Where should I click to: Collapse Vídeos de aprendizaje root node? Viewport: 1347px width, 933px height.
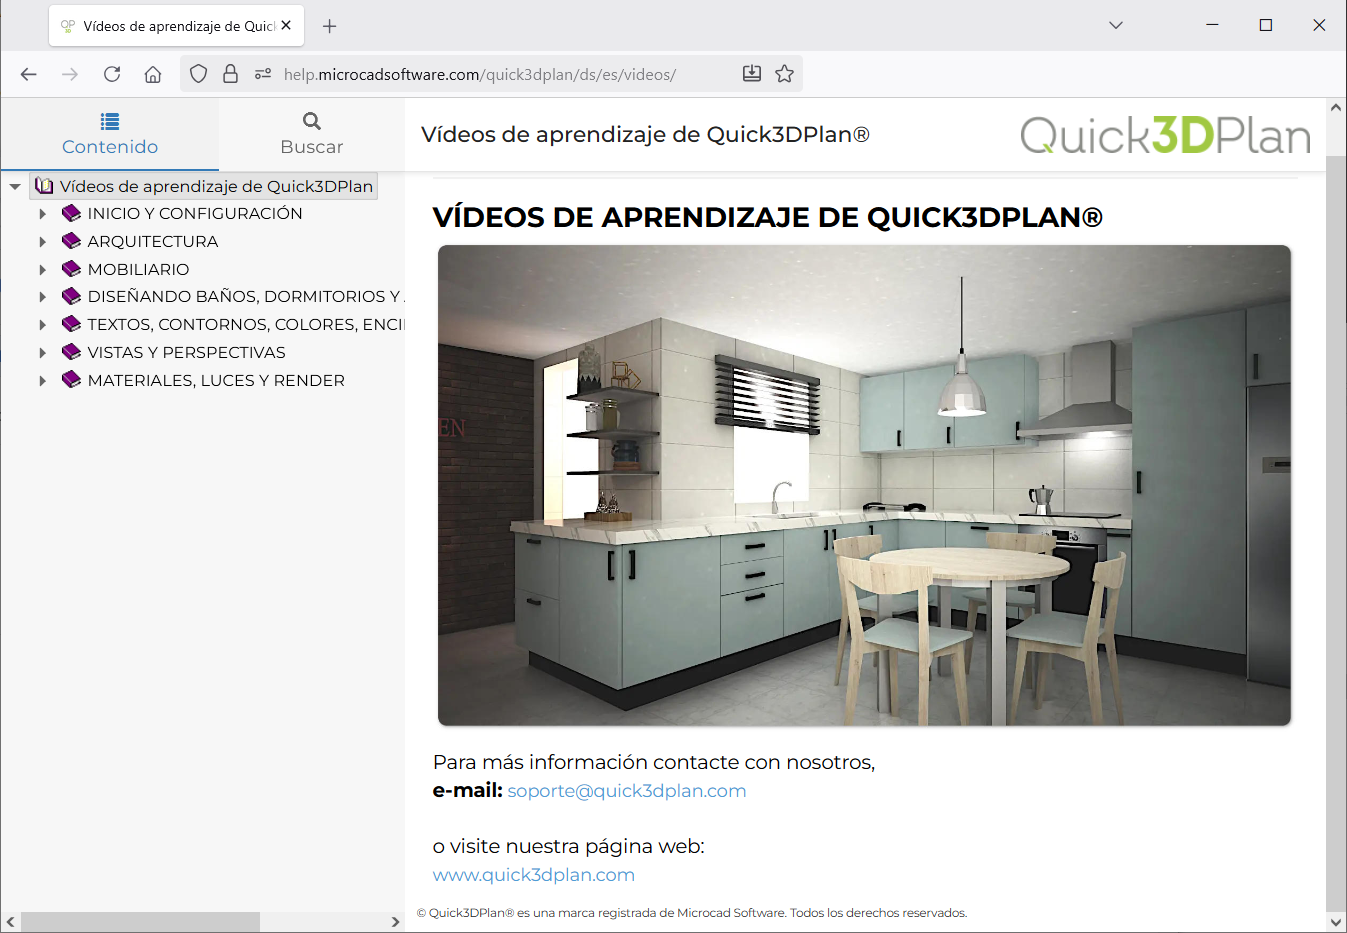click(15, 187)
